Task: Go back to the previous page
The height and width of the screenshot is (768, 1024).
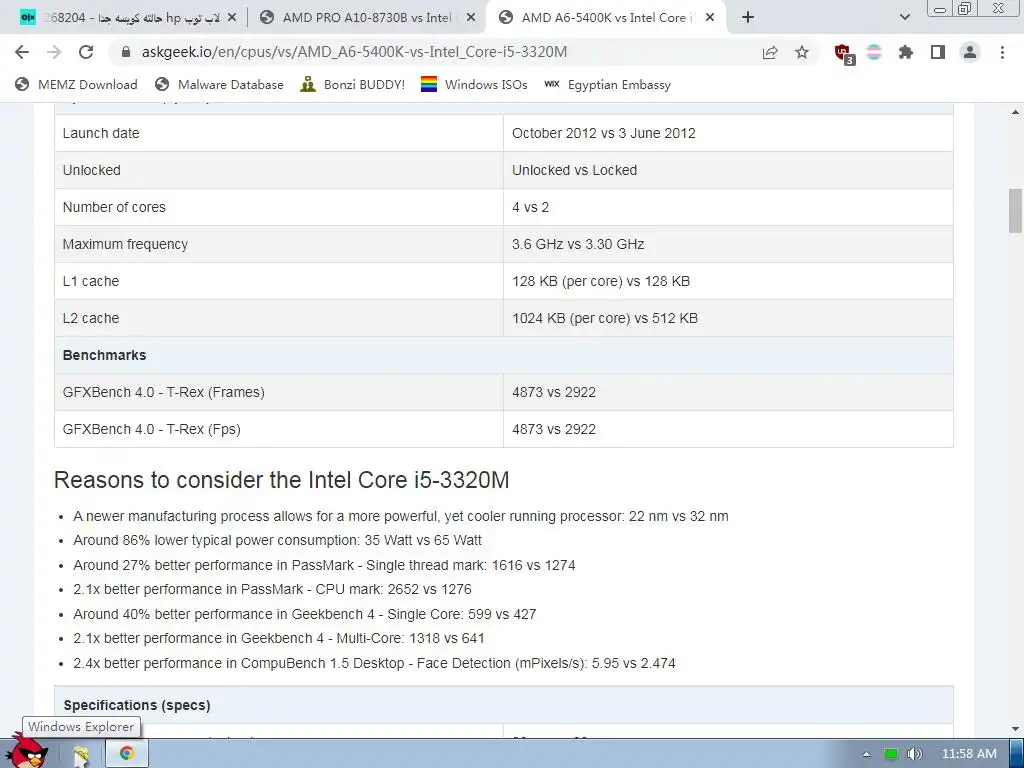Action: coord(22,52)
